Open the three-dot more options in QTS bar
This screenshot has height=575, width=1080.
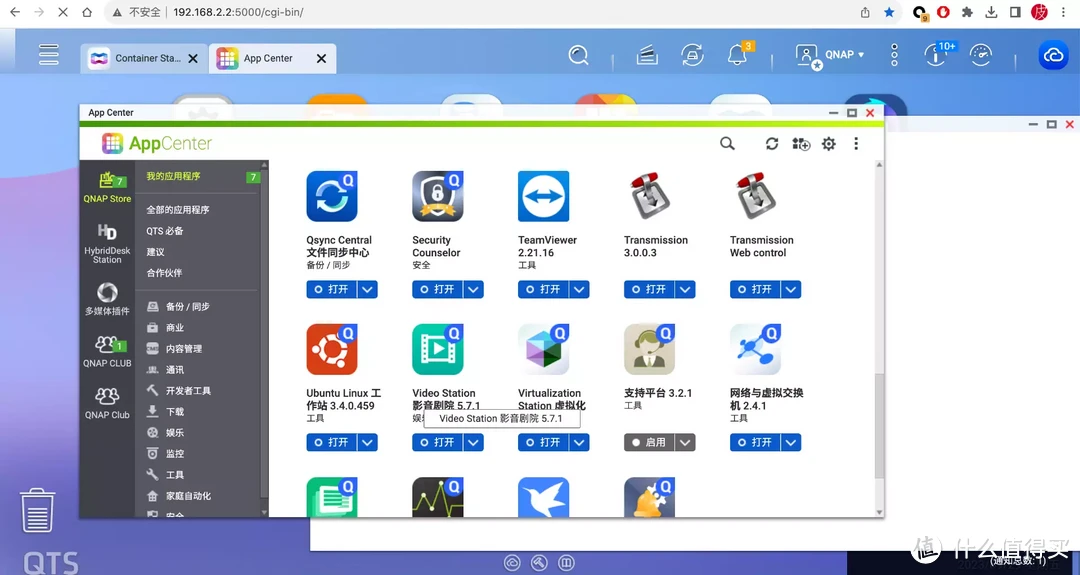[894, 55]
